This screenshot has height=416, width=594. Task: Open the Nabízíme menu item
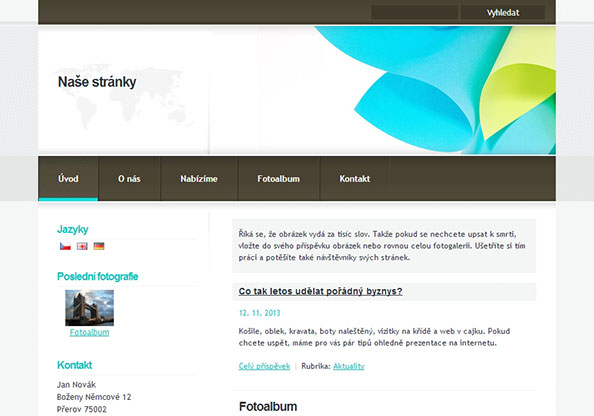point(199,178)
